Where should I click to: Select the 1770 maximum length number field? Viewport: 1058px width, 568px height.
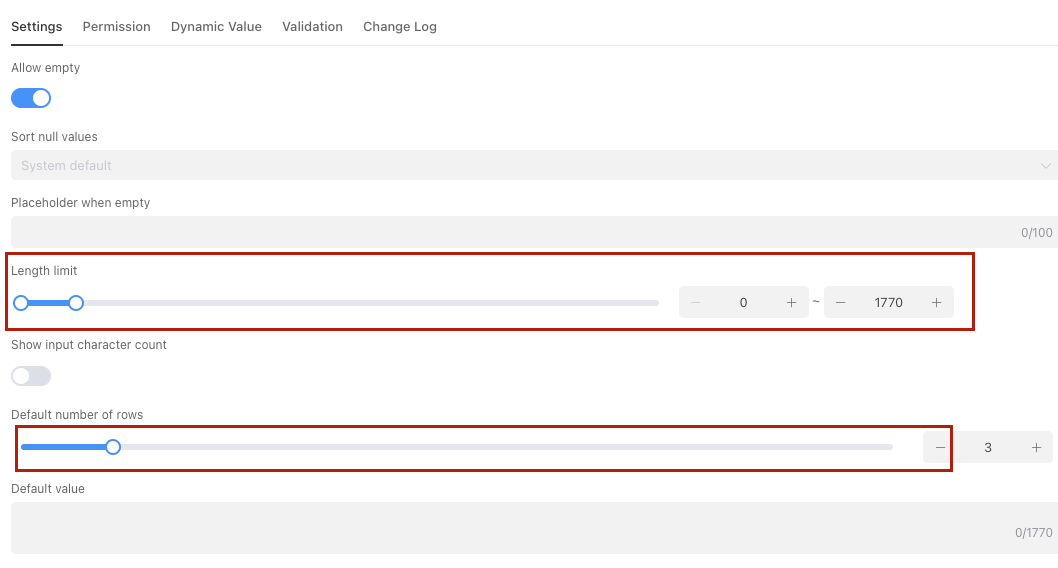pos(888,303)
